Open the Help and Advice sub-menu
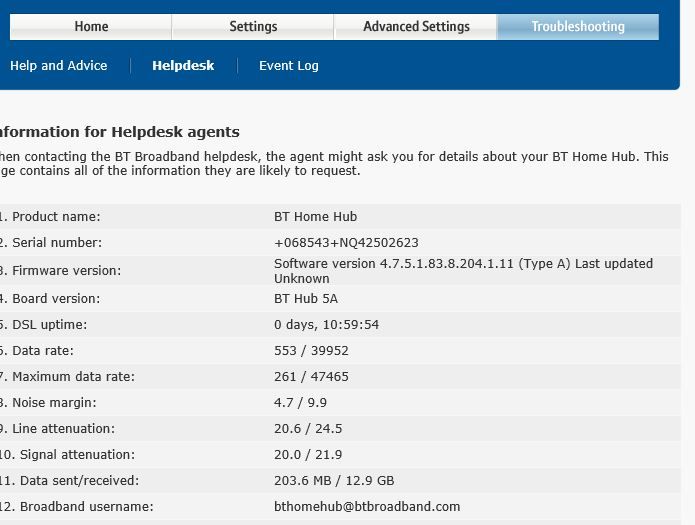 click(59, 66)
